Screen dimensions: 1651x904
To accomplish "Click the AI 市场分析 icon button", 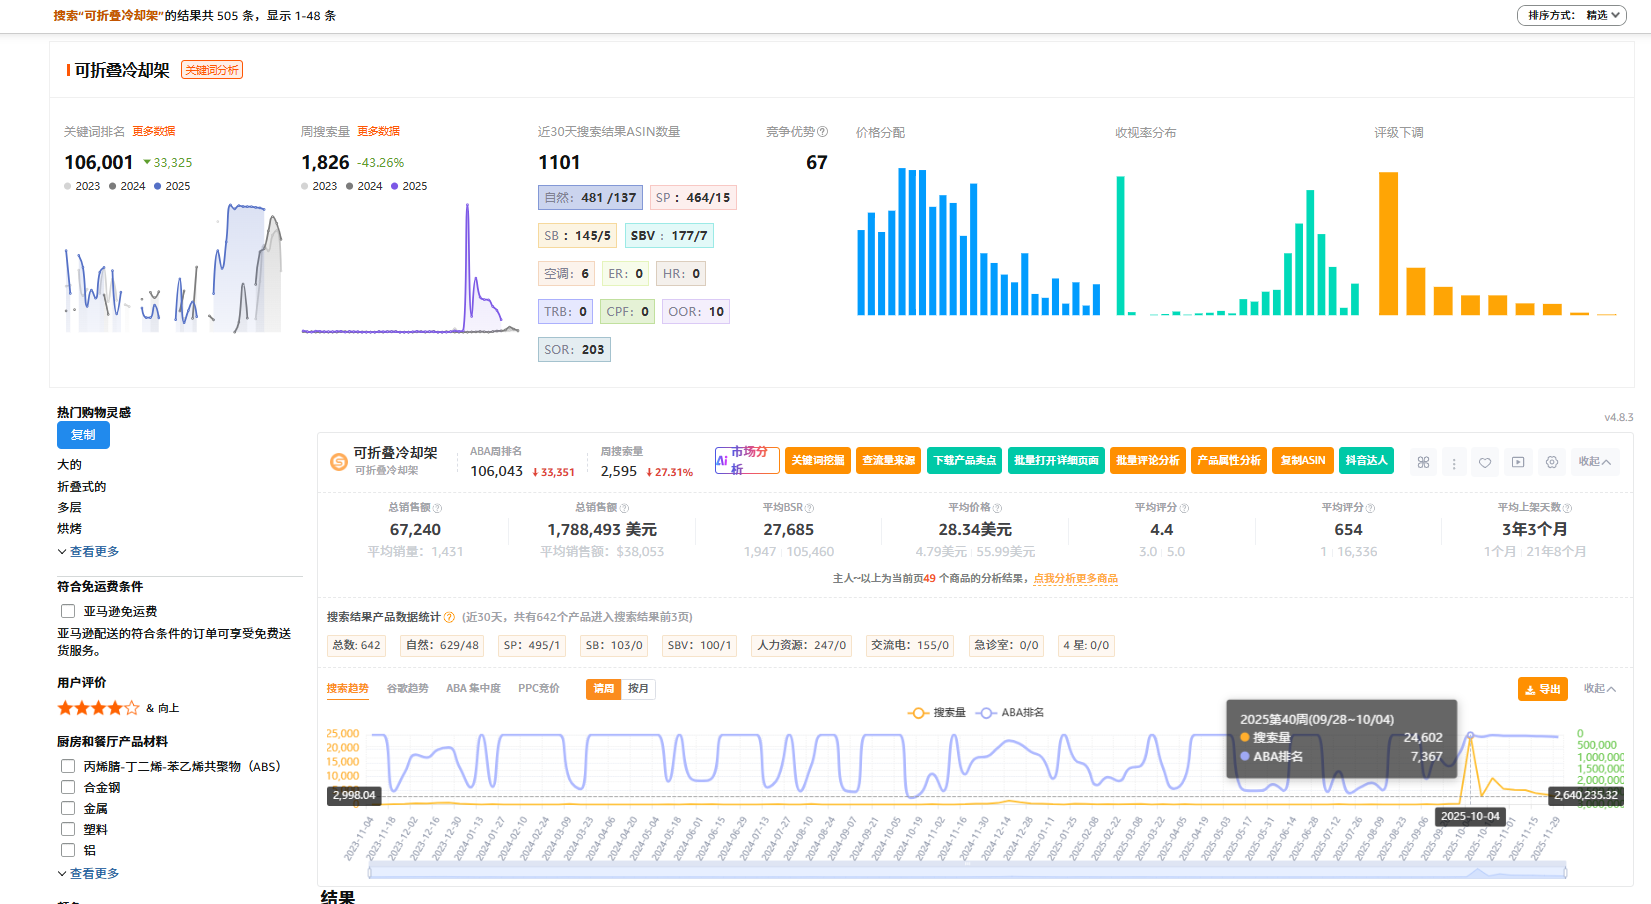I will [x=746, y=461].
